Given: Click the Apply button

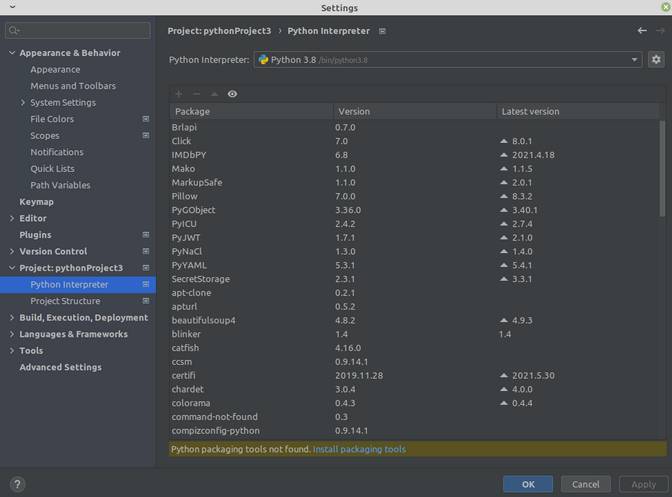Looking at the screenshot, I should tap(643, 484).
